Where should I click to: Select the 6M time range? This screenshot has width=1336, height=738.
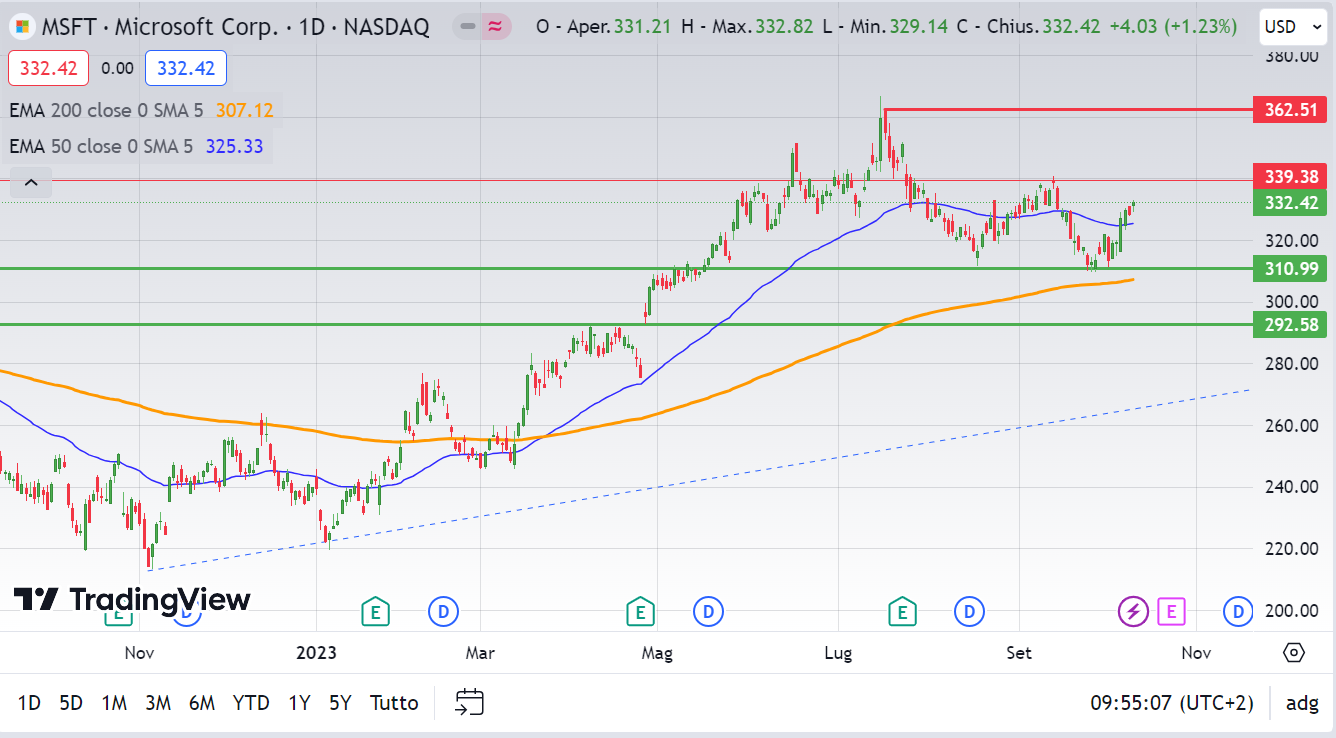pyautogui.click(x=202, y=703)
